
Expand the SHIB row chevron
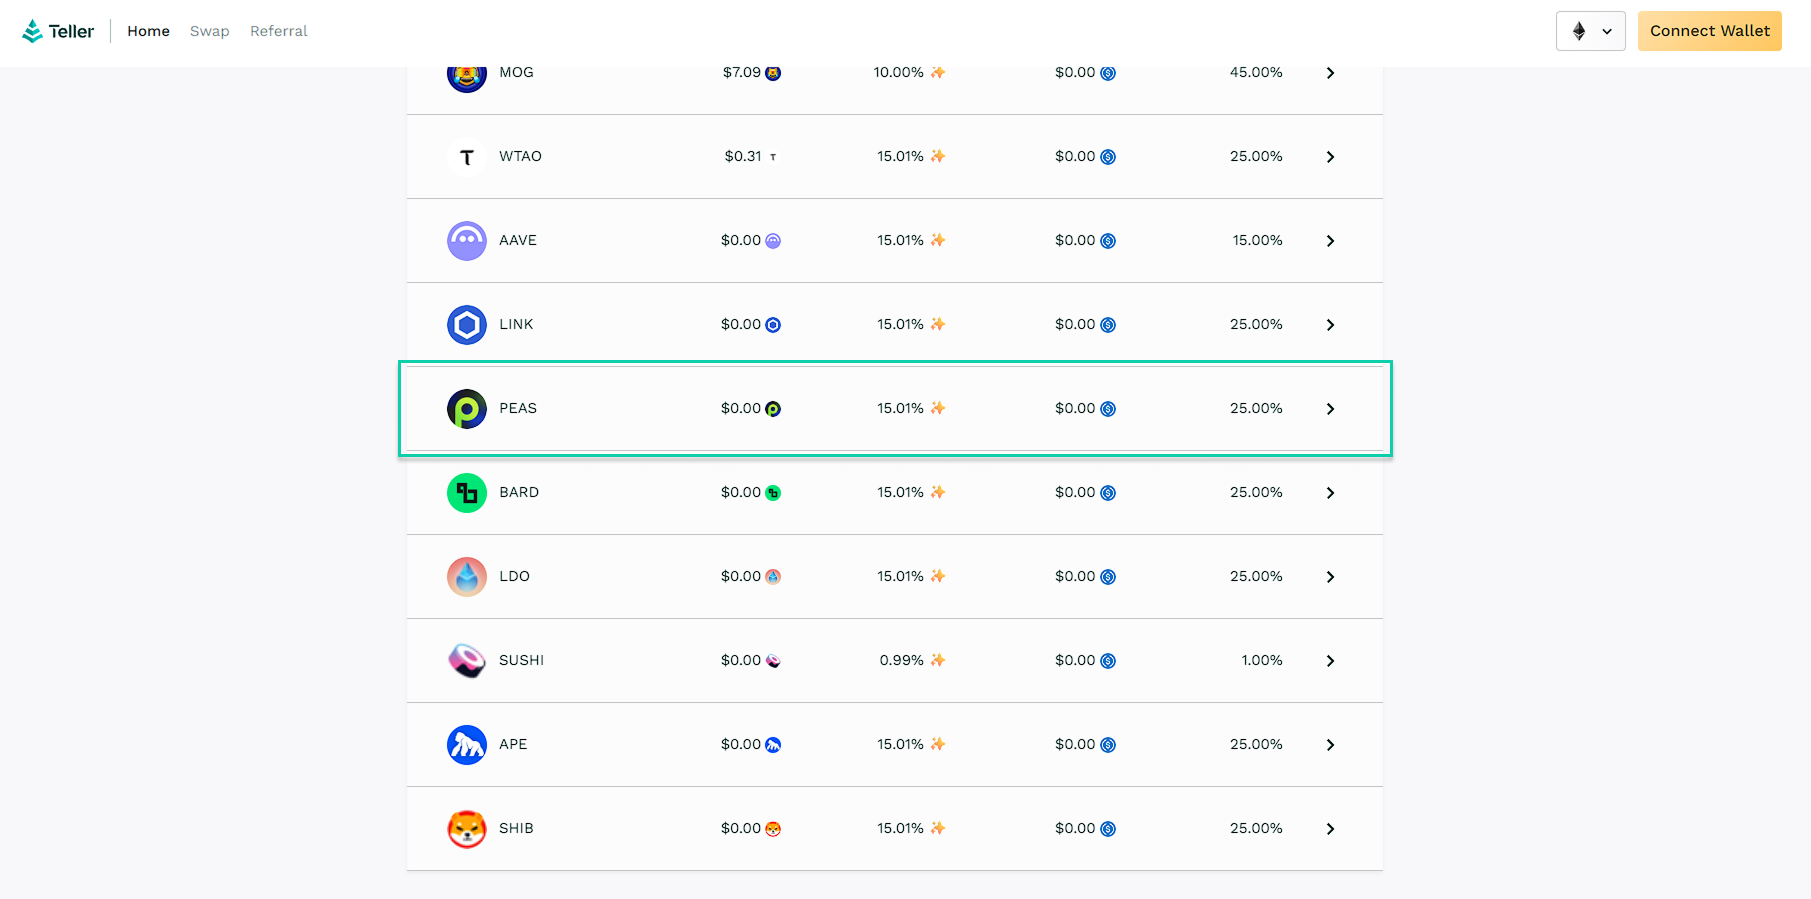tap(1330, 829)
